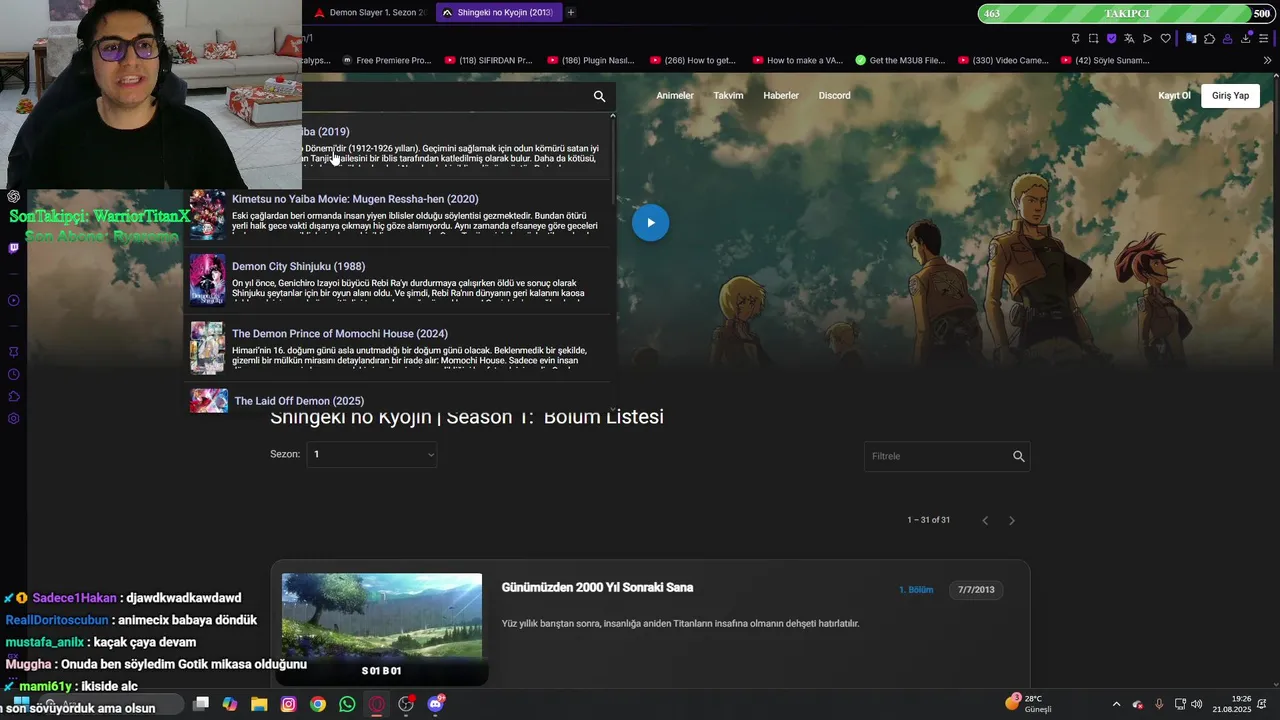
Task: Show more bookmarks with double chevron
Action: click(1267, 60)
